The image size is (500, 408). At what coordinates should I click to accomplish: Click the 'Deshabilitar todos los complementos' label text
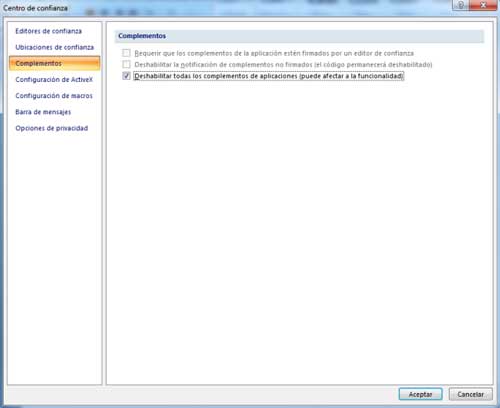269,76
